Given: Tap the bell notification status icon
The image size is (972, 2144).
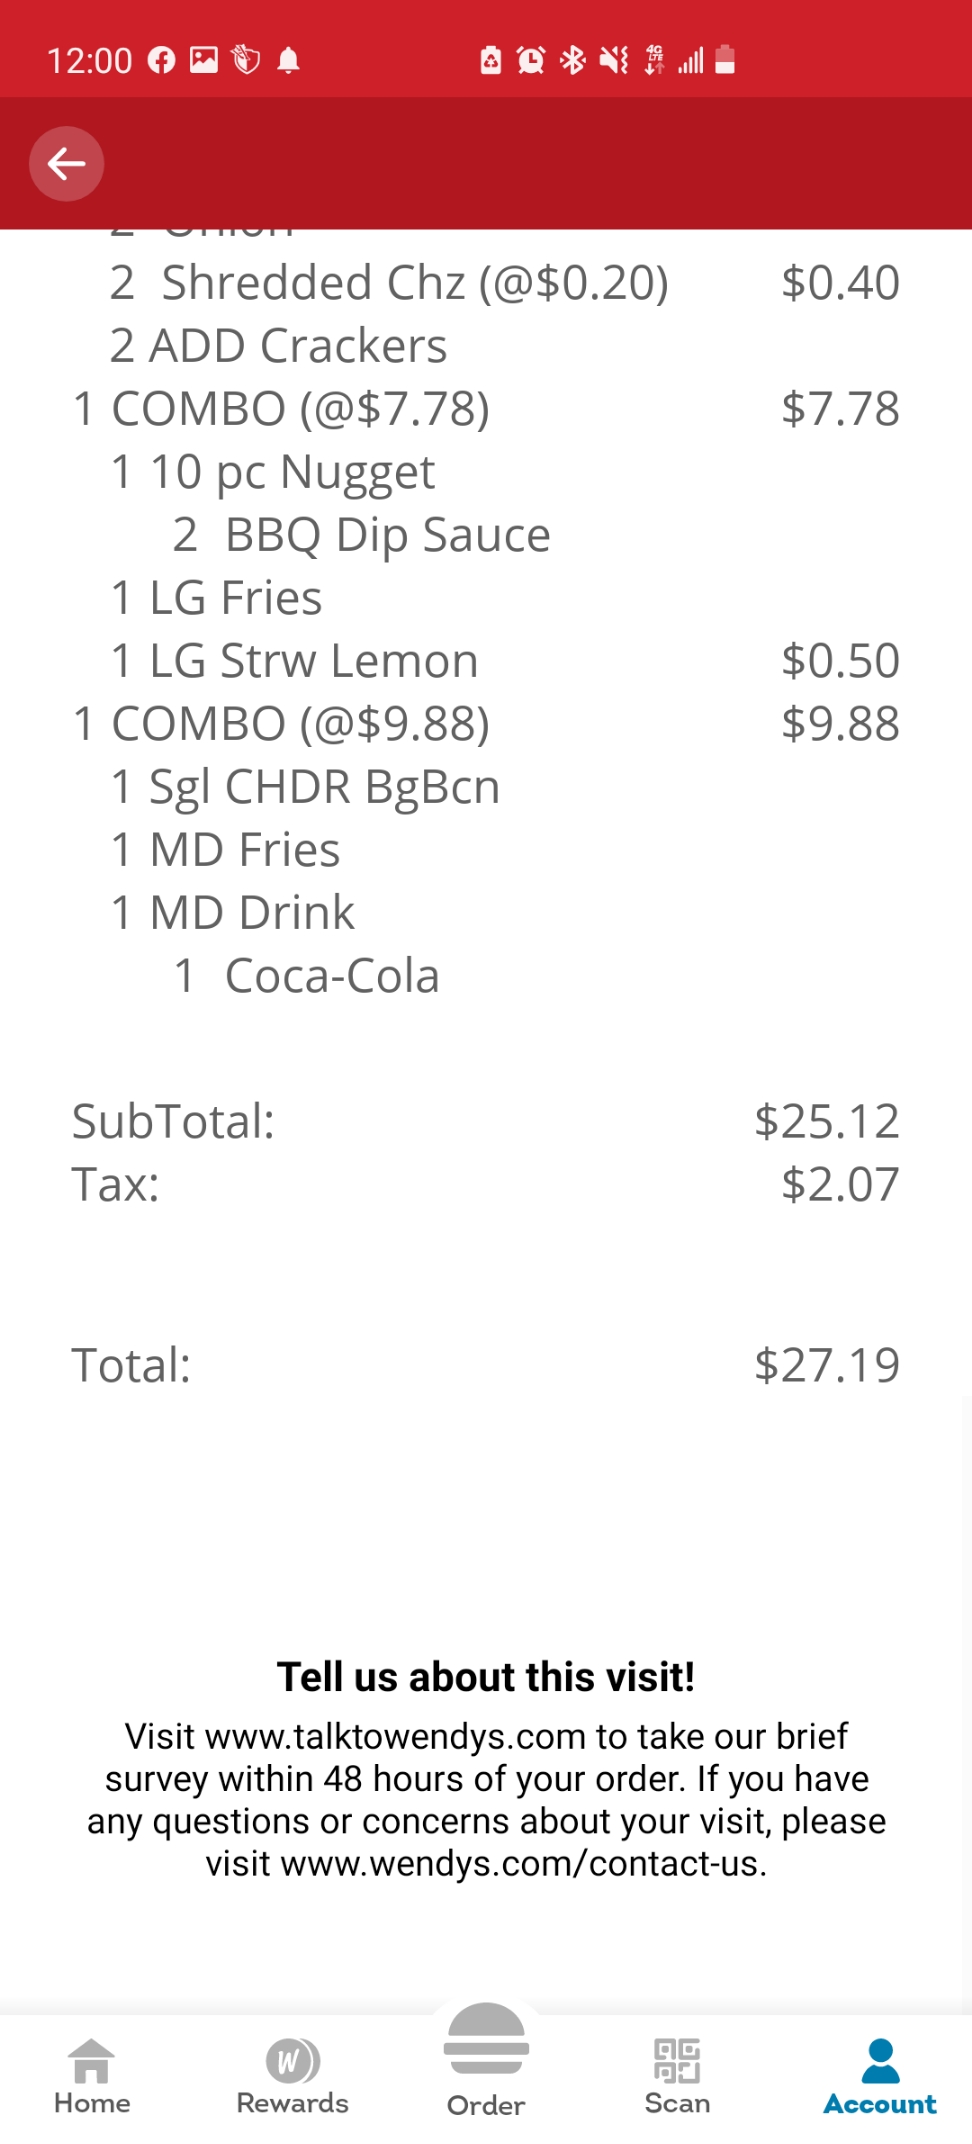Looking at the screenshot, I should (288, 61).
